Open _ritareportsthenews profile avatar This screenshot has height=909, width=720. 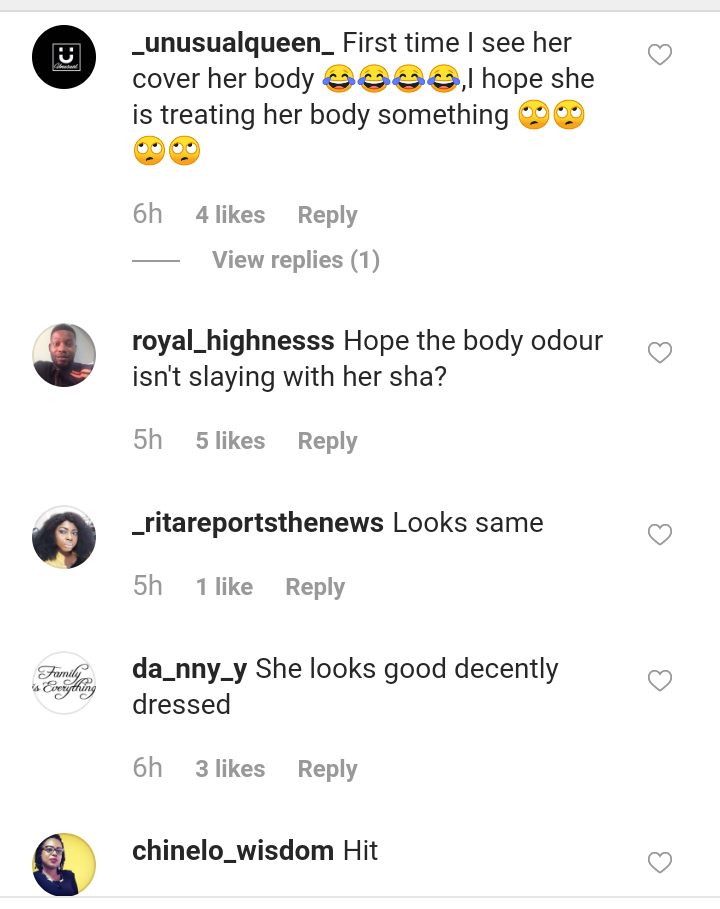pyautogui.click(x=64, y=537)
